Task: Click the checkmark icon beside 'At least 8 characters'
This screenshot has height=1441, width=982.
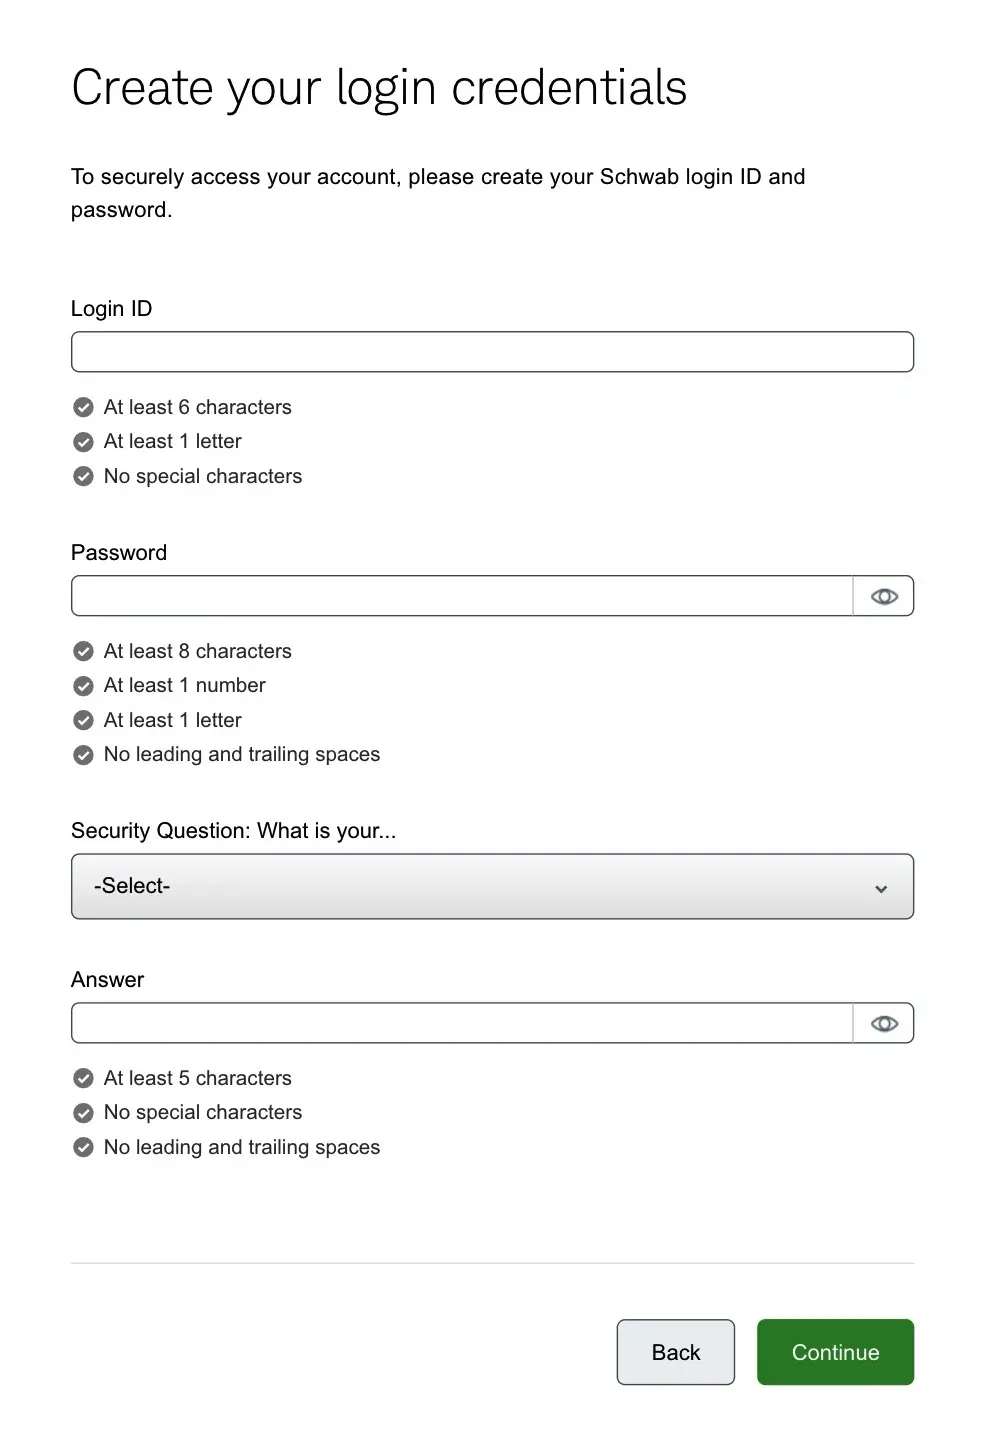Action: 84,651
